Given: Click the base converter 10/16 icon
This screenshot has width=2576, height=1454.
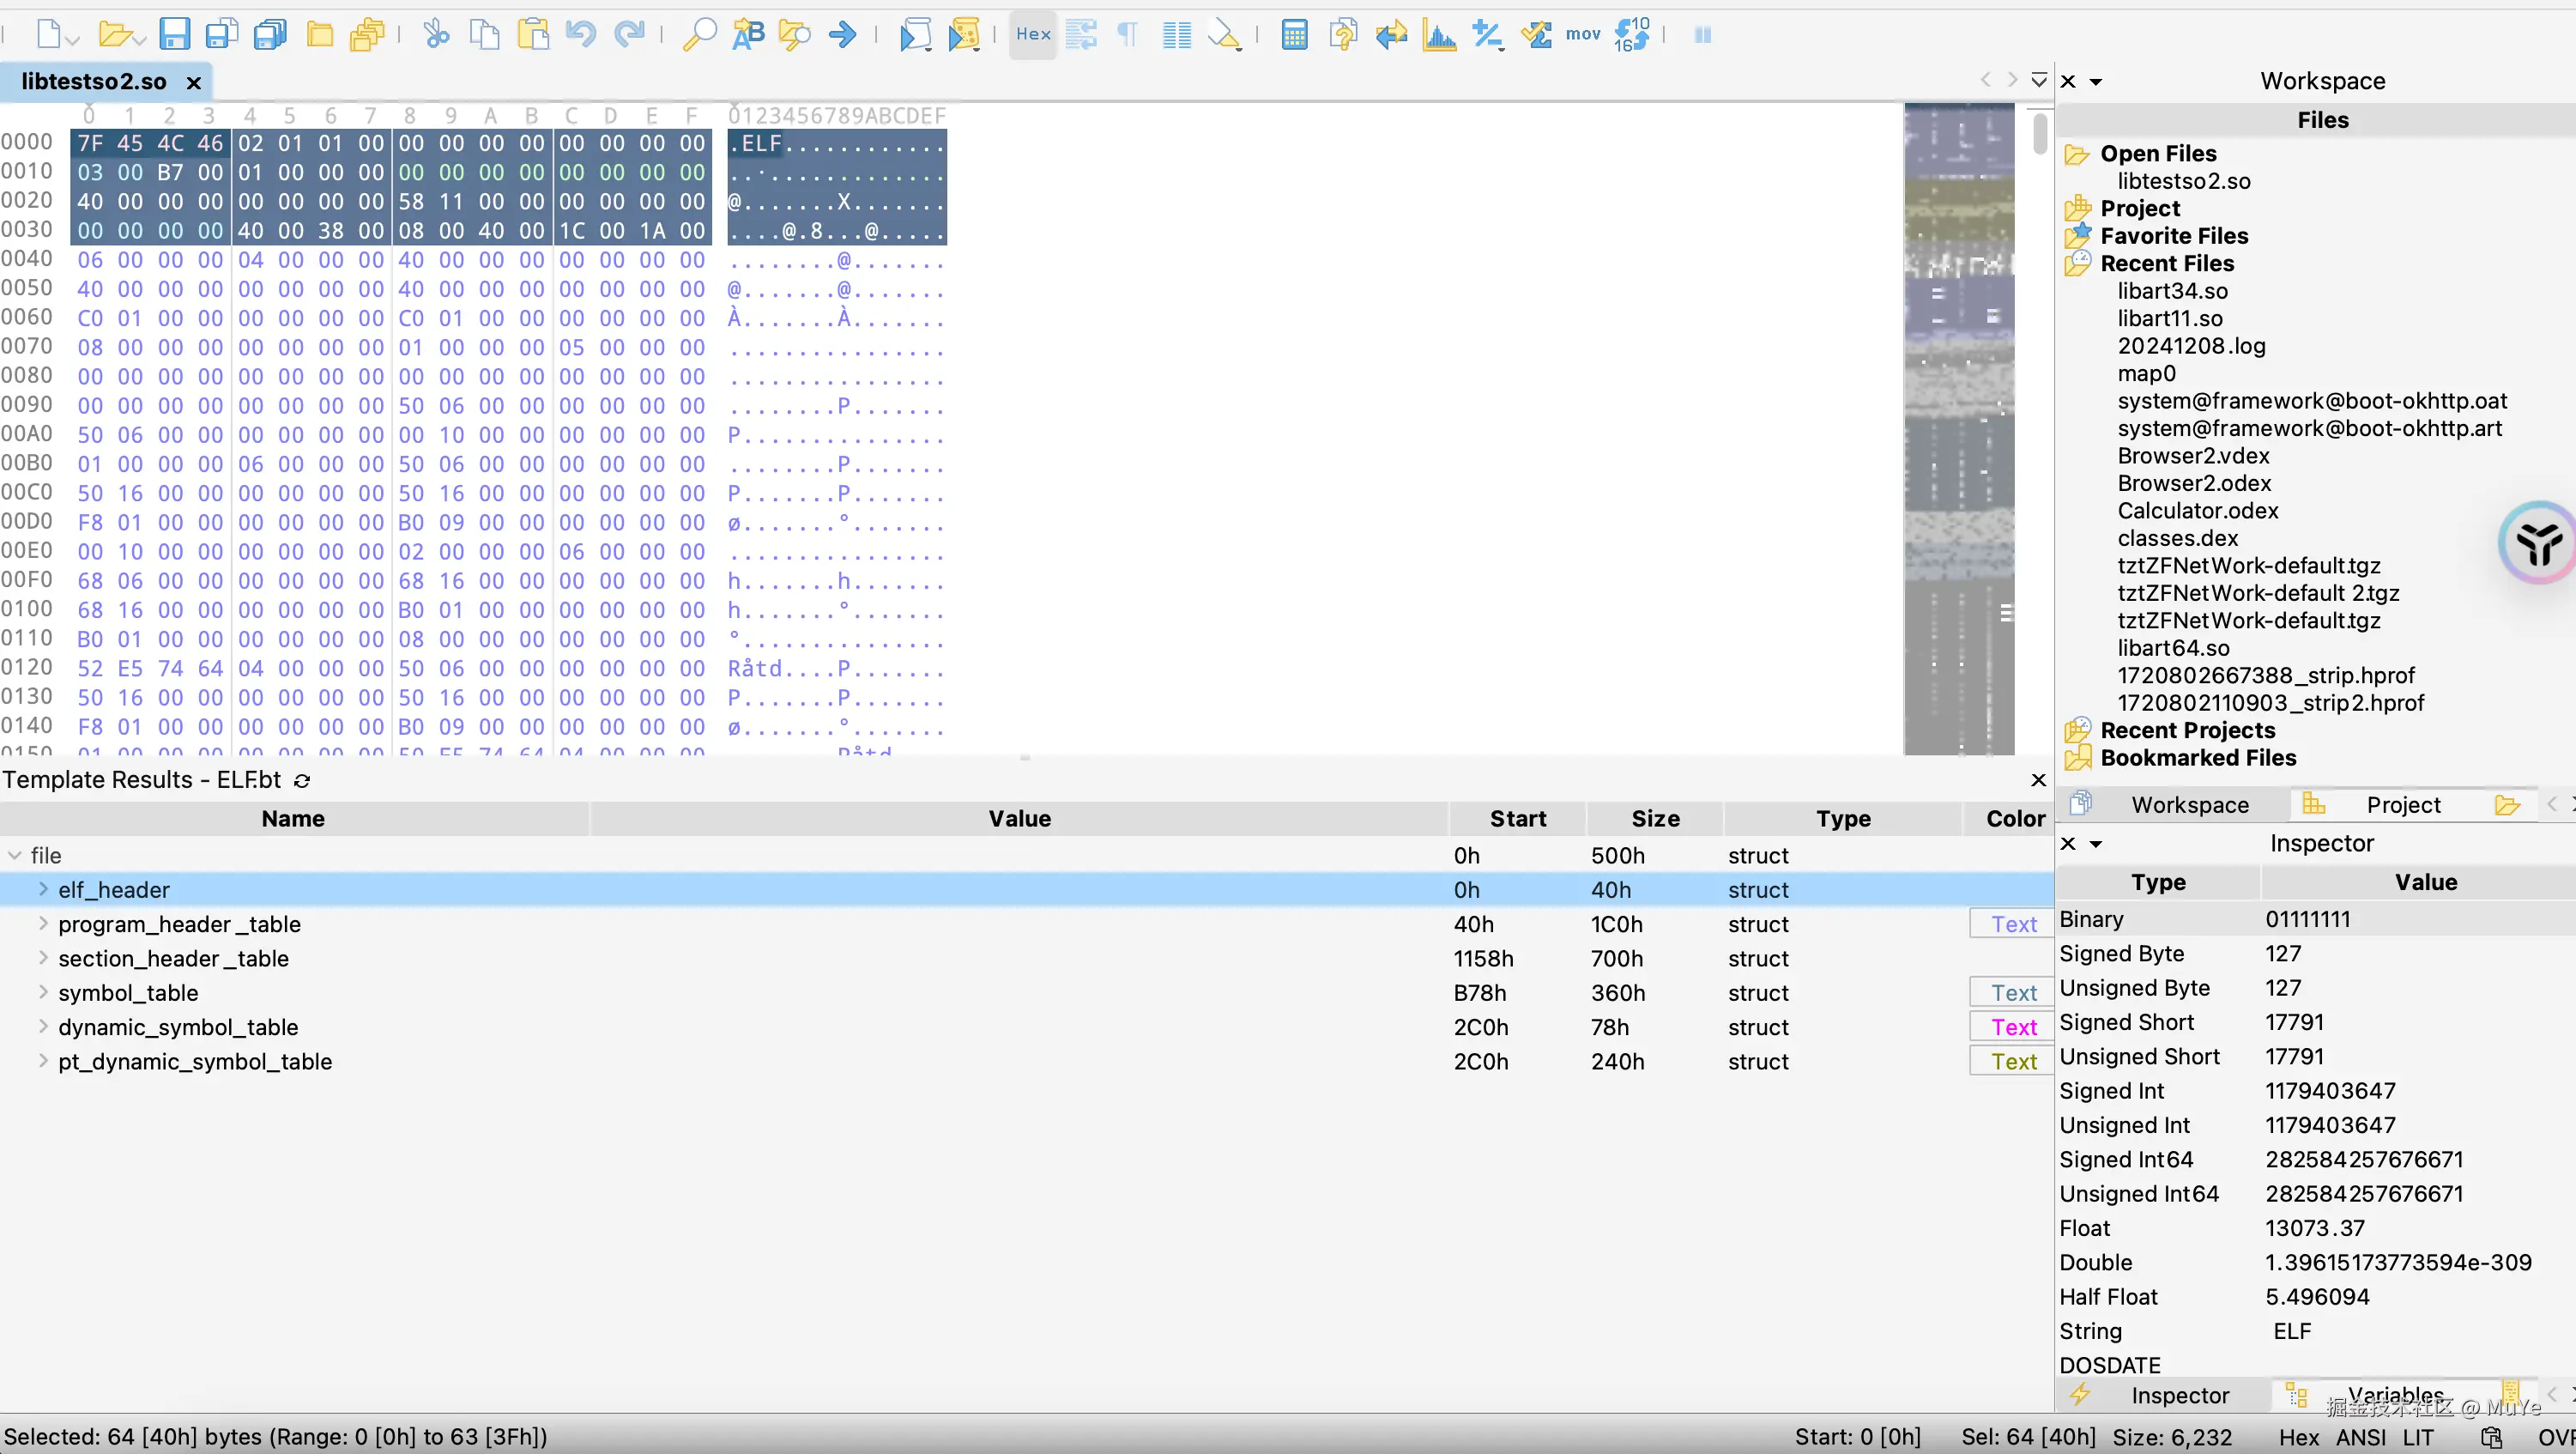Looking at the screenshot, I should pyautogui.click(x=1631, y=35).
